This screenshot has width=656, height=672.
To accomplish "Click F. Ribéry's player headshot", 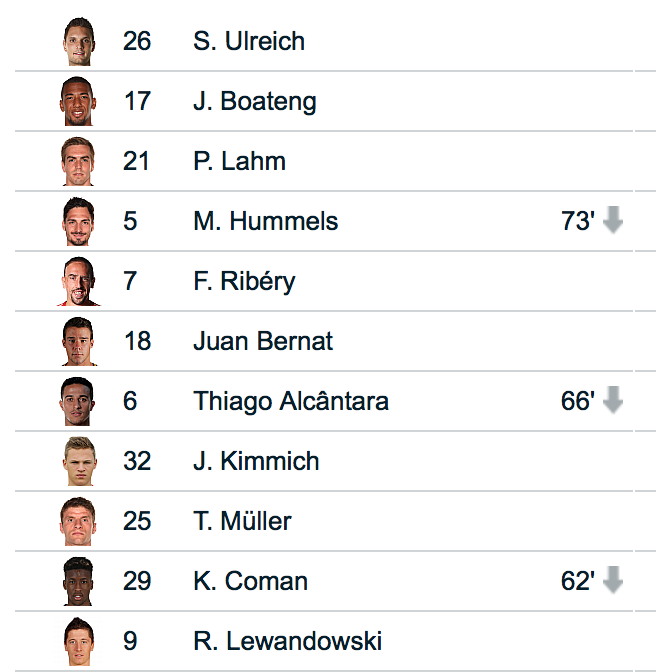I will pyautogui.click(x=77, y=281).
